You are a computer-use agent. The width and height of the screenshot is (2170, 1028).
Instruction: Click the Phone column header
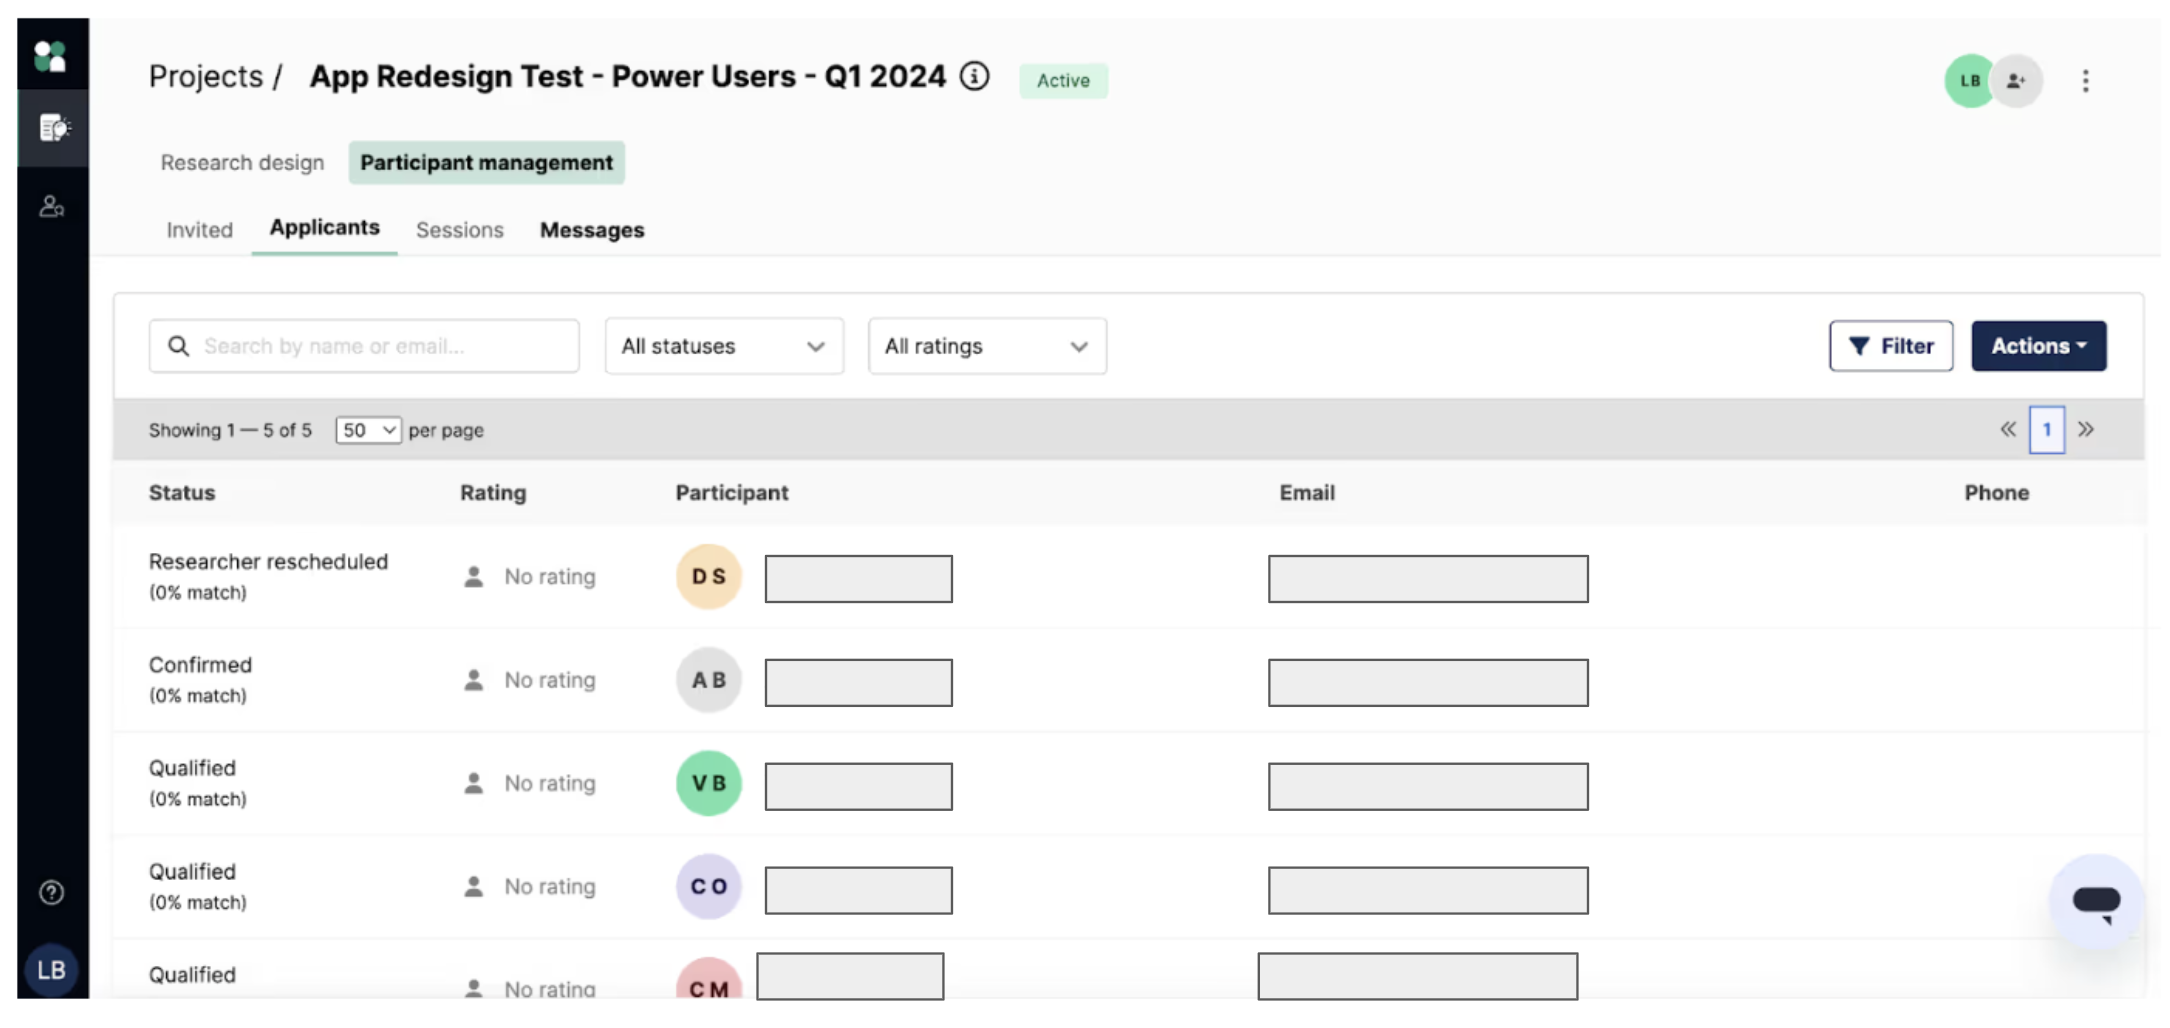(1996, 493)
